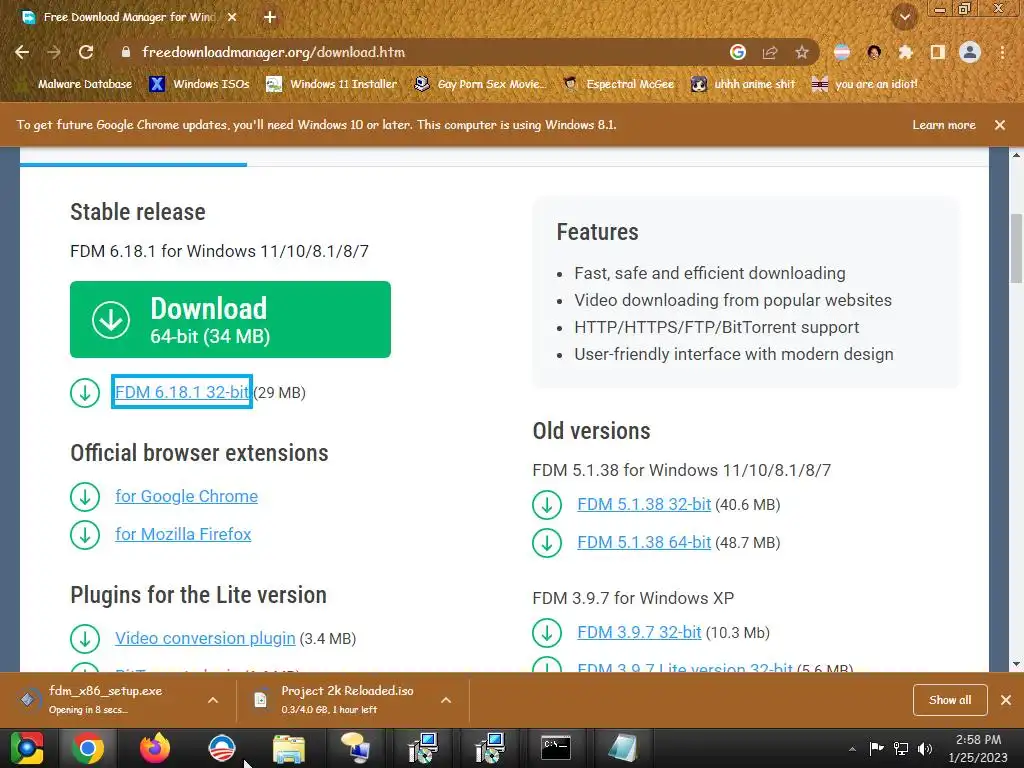Click Learn more in the update notice
Viewport: 1024px width, 768px height.
944,125
